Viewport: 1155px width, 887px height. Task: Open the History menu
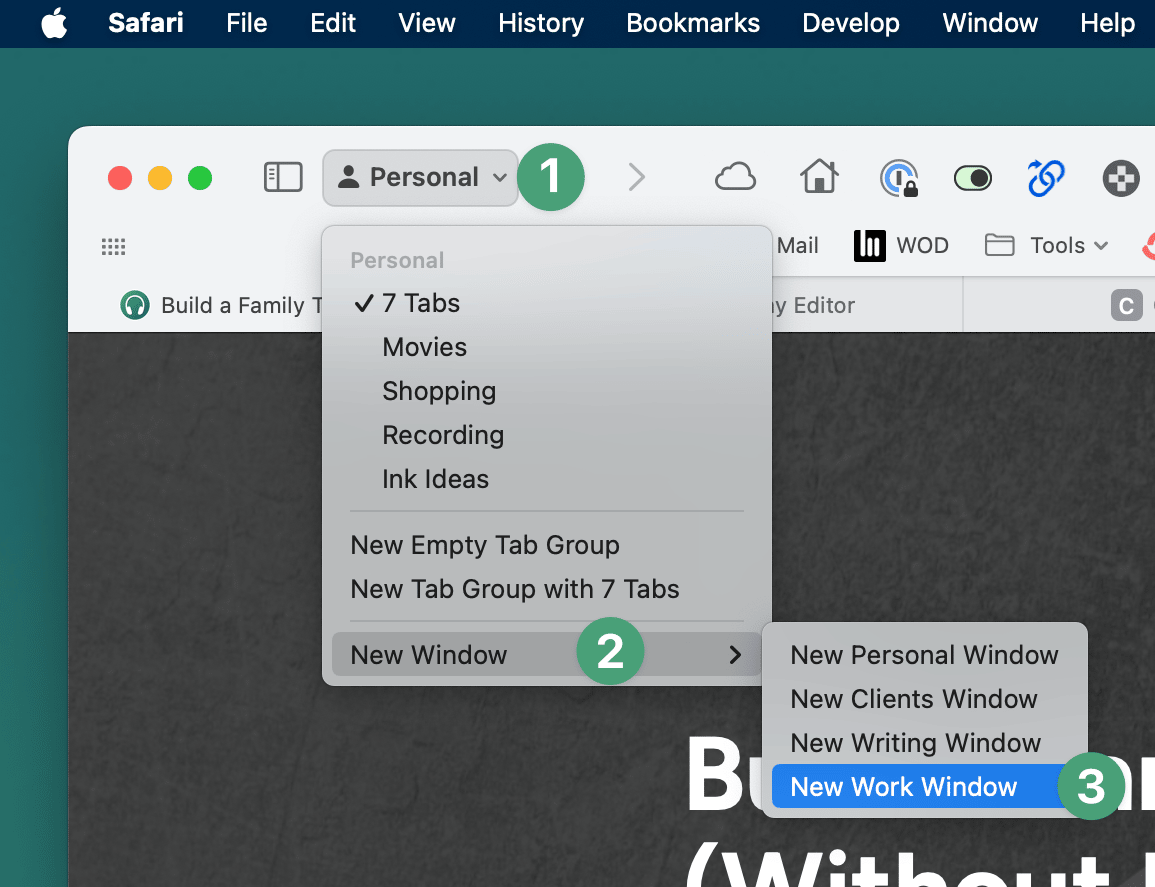[541, 23]
